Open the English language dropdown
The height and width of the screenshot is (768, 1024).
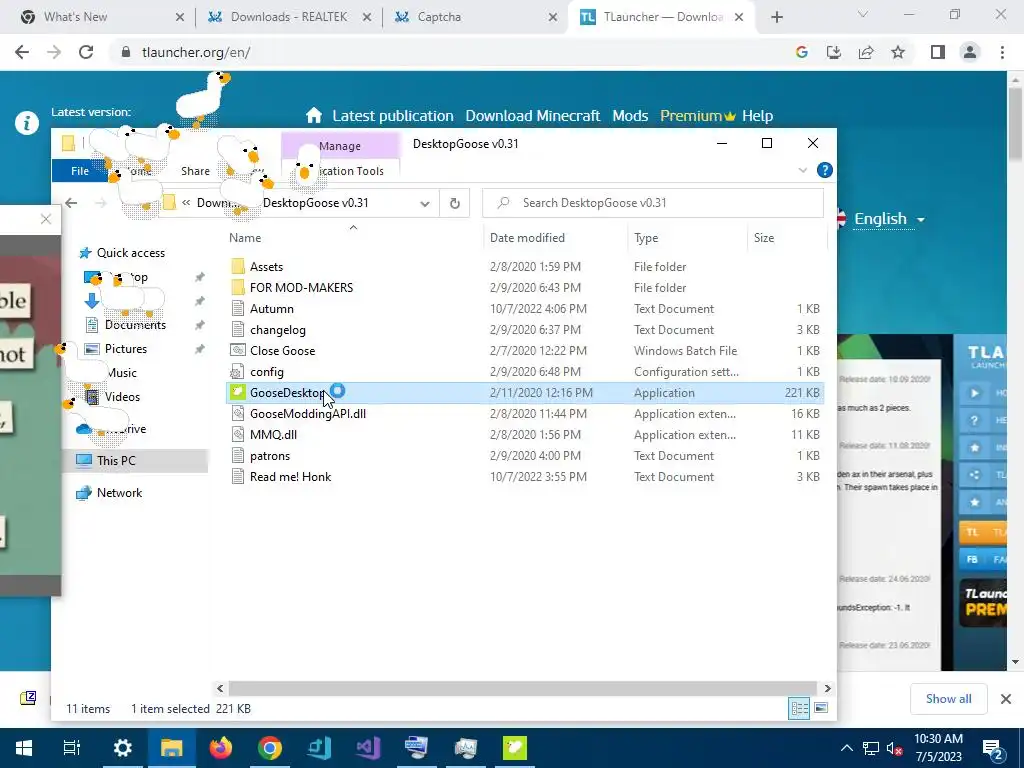click(x=889, y=219)
